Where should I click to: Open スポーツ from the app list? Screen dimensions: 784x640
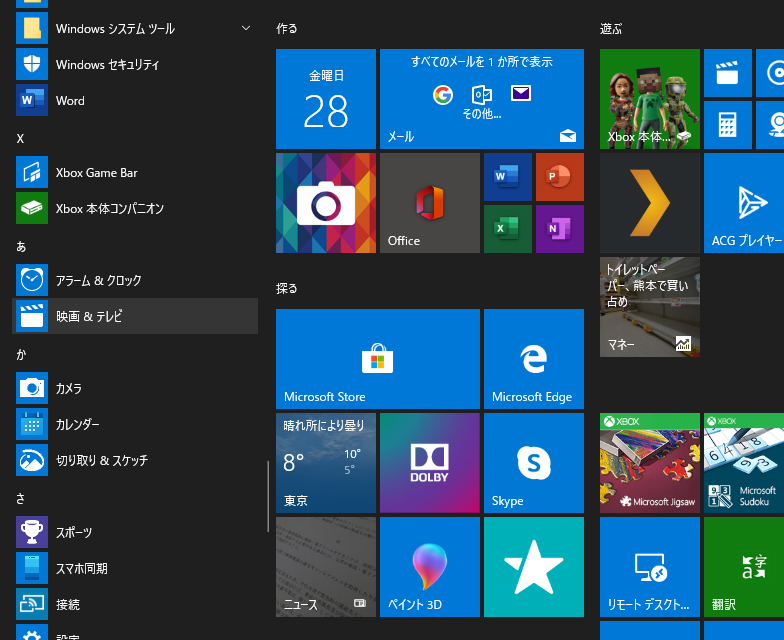point(135,532)
